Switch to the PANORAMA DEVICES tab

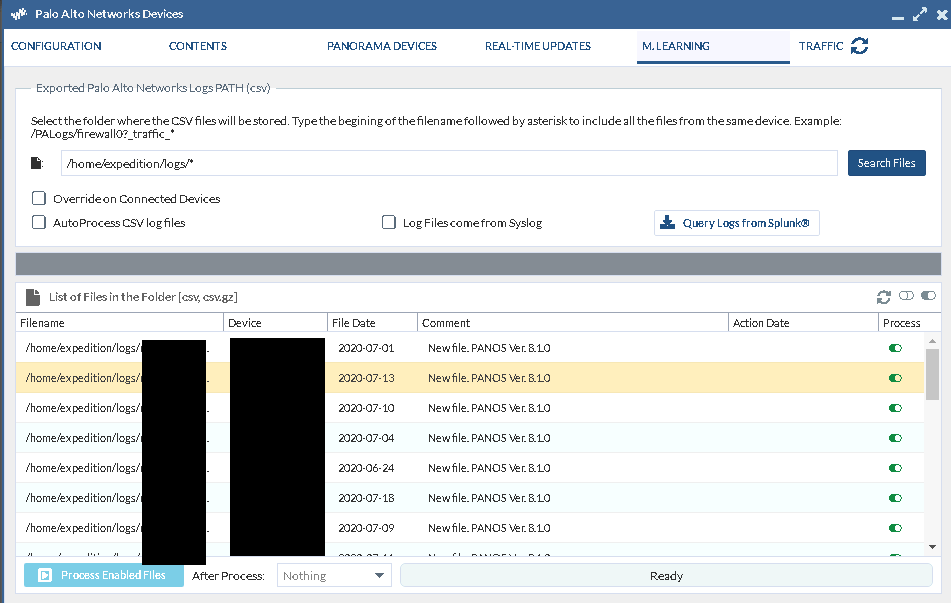(x=381, y=46)
